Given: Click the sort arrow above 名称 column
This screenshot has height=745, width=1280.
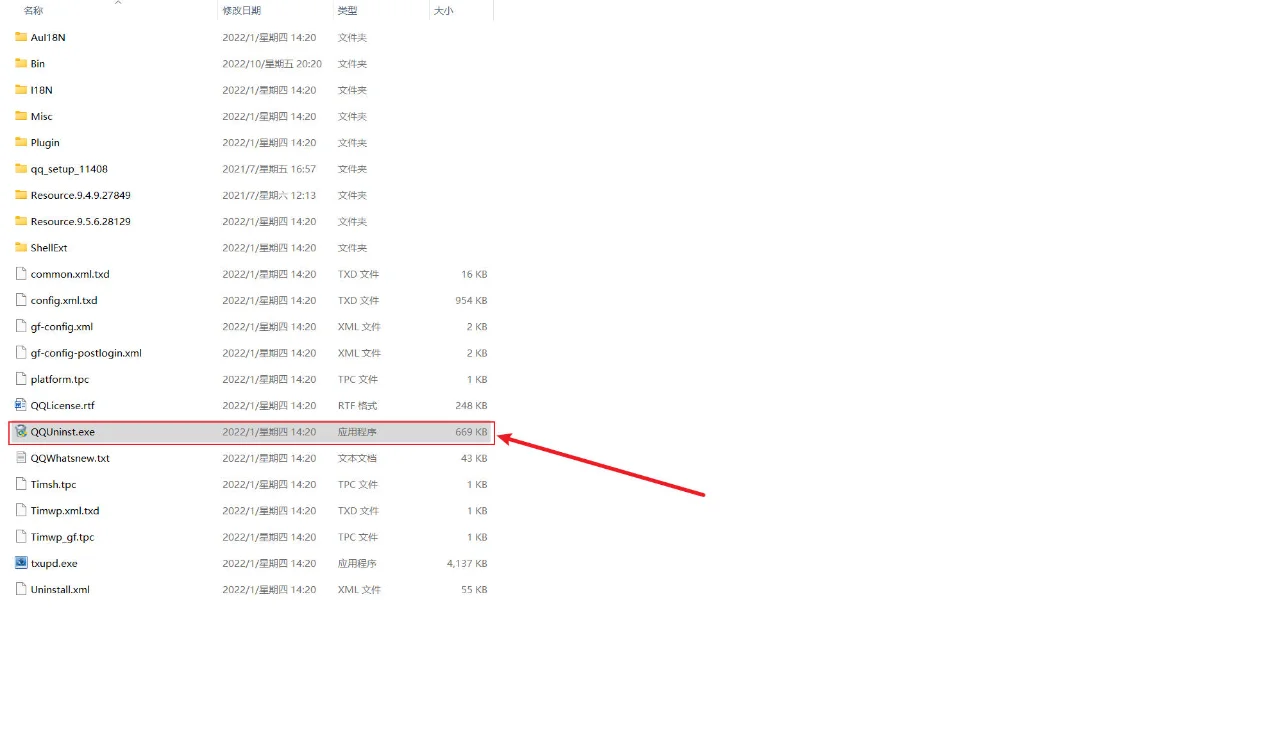Looking at the screenshot, I should coord(118,3).
